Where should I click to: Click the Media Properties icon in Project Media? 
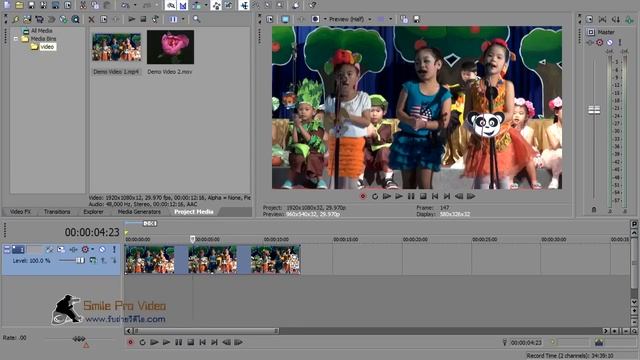point(104,19)
